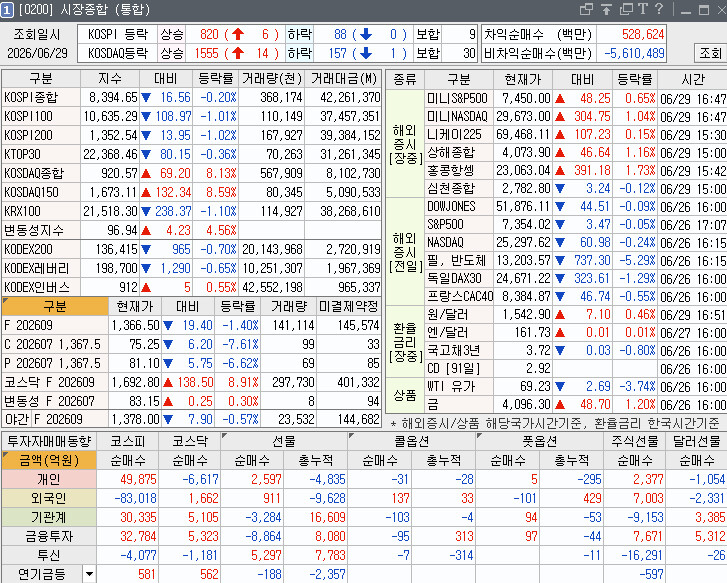Click the 원/달러 exchange rate row
This screenshot has width=727, height=583.
pos(575,315)
